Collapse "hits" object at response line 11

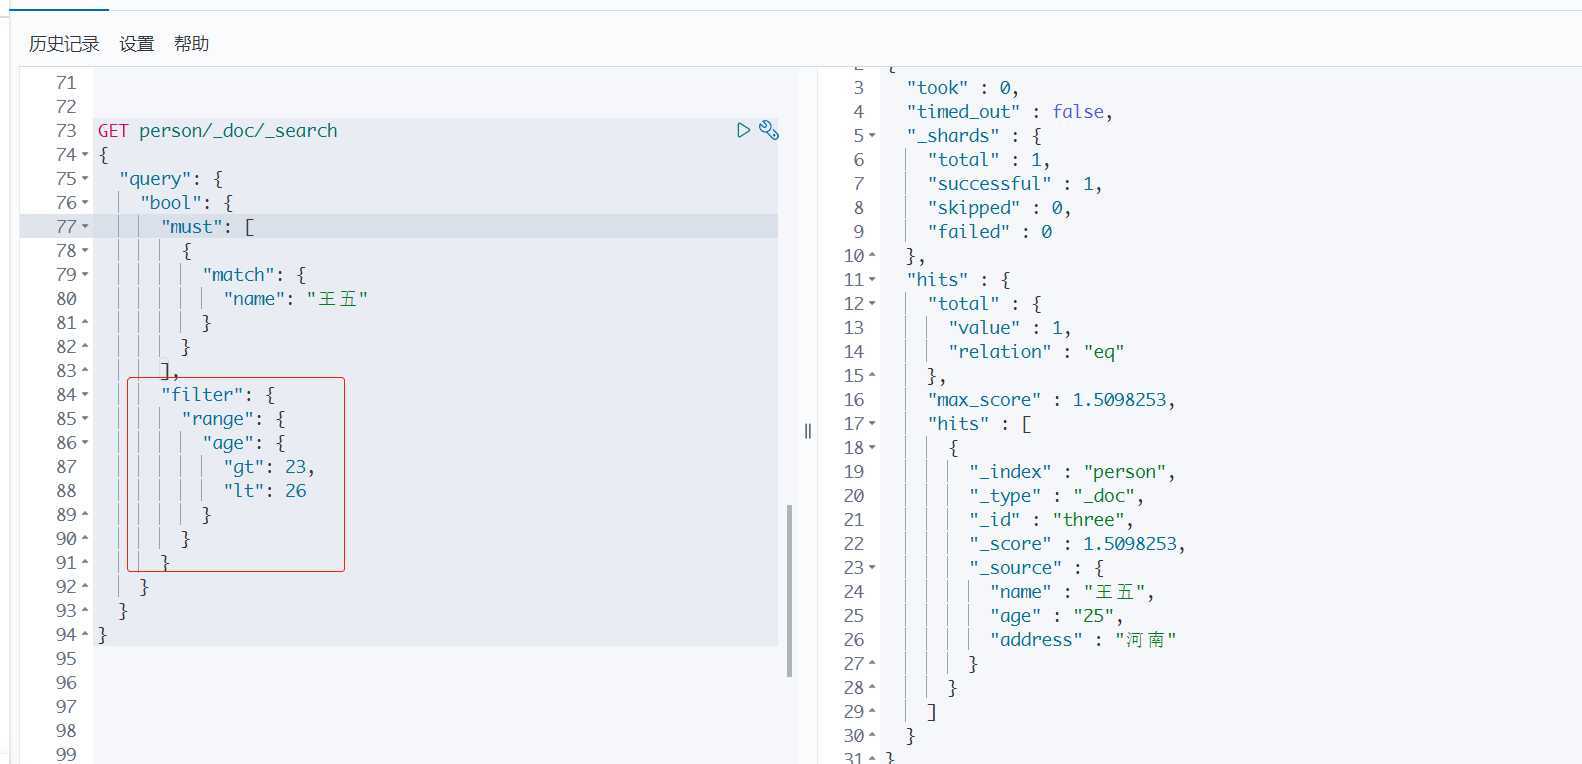tap(872, 280)
